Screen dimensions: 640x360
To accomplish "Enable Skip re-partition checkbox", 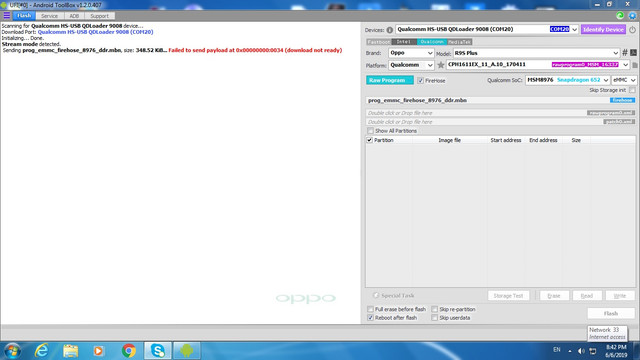I will [x=435, y=309].
